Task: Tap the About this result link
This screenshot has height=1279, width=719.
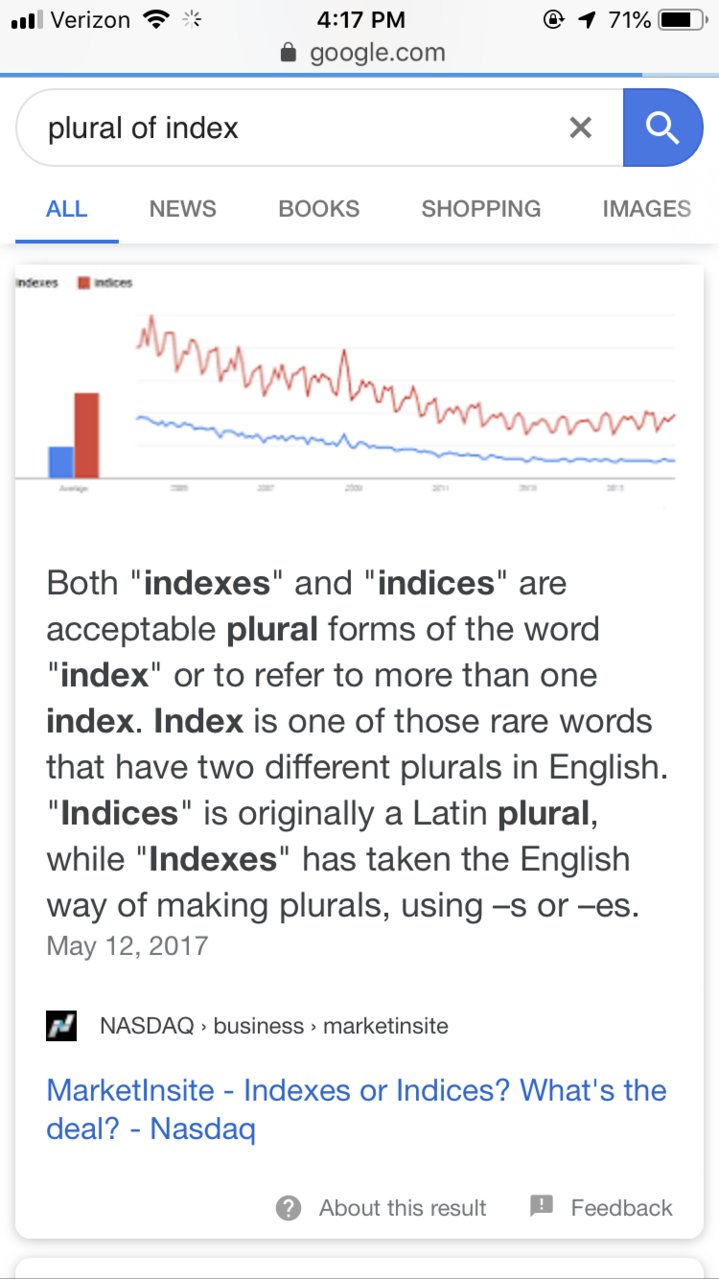Action: (x=403, y=1208)
